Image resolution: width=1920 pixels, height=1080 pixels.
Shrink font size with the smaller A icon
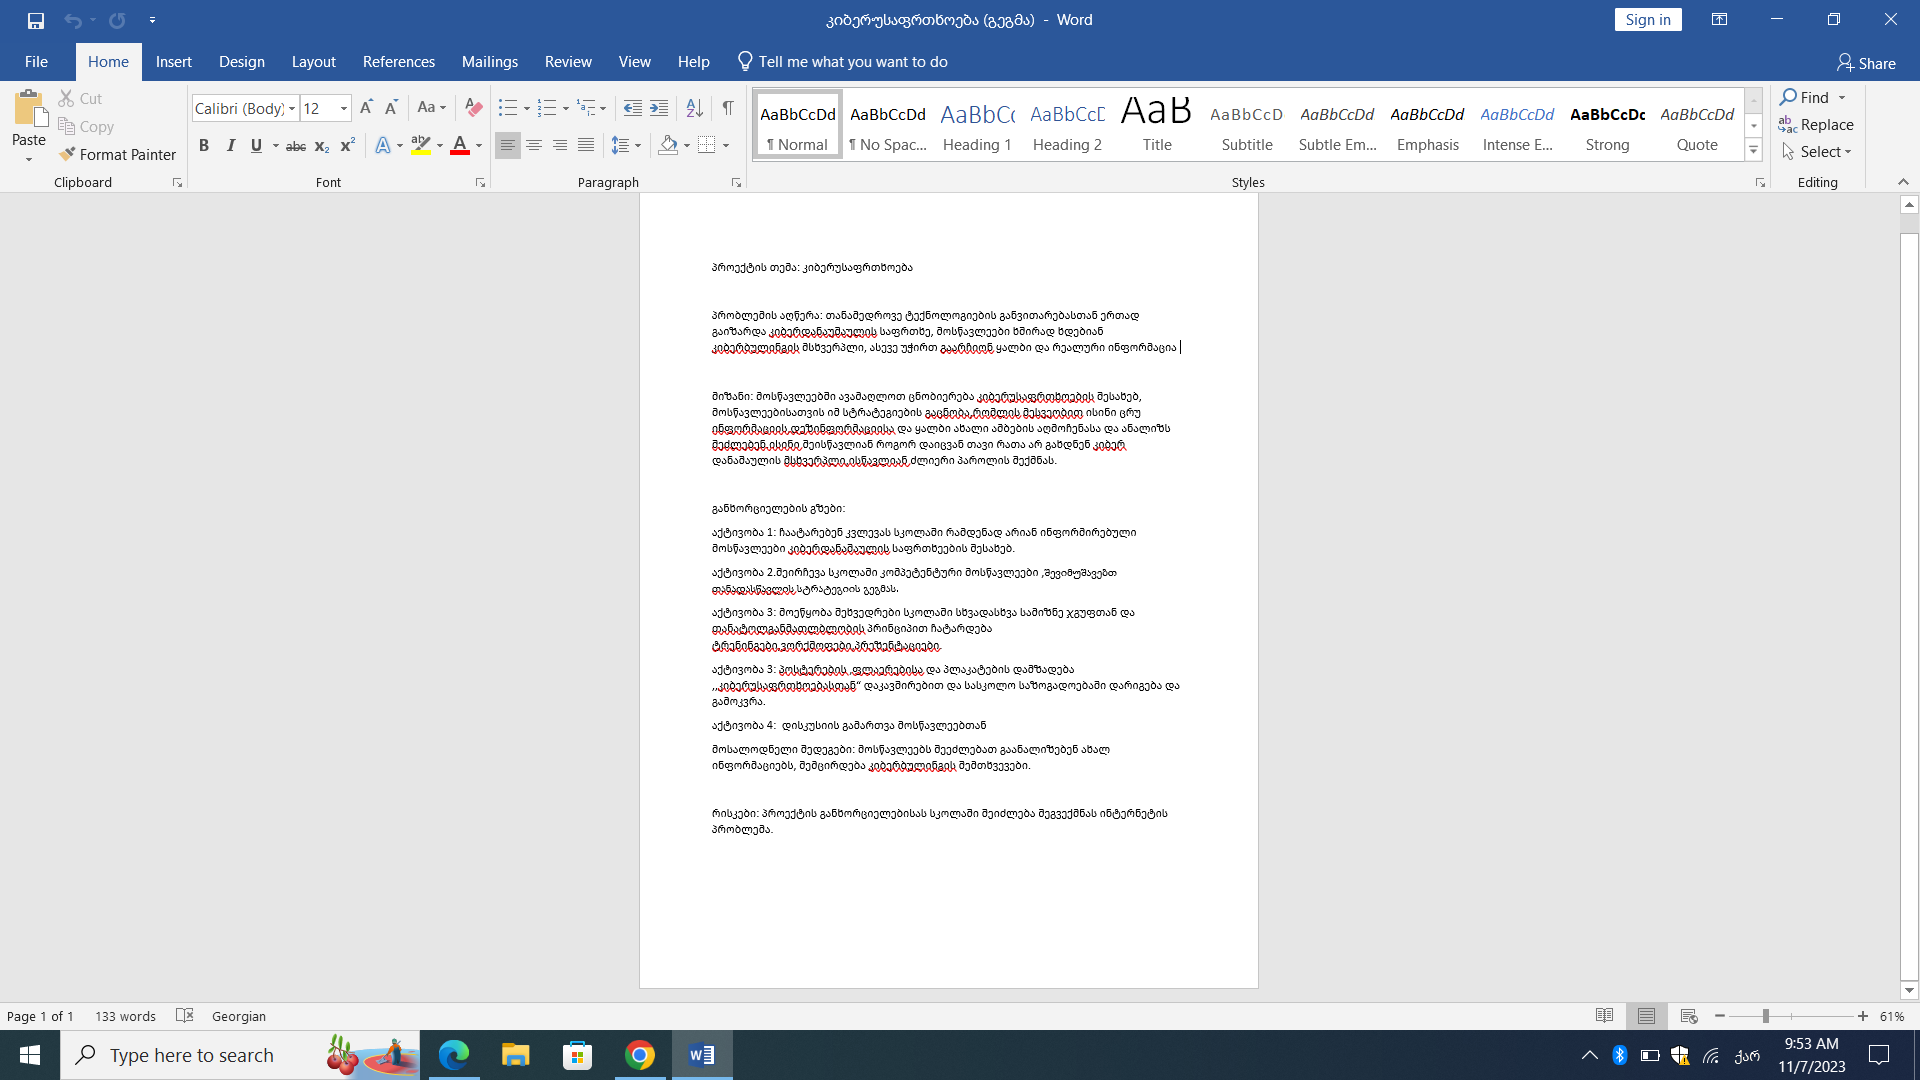pos(391,108)
